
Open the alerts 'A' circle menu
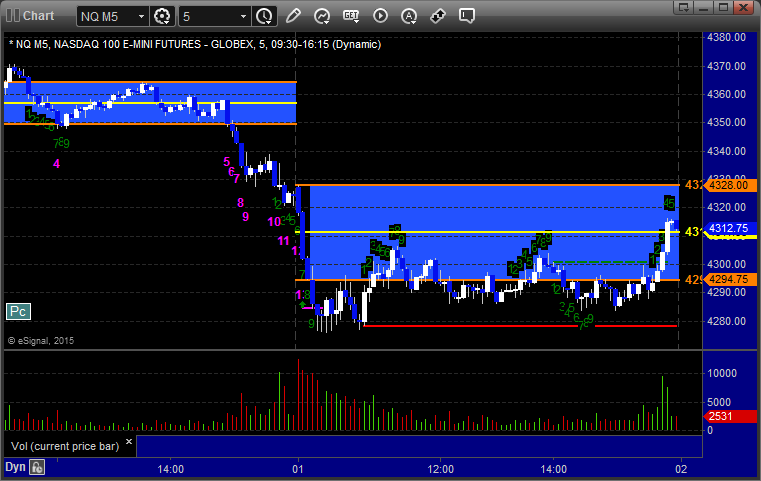click(x=409, y=16)
